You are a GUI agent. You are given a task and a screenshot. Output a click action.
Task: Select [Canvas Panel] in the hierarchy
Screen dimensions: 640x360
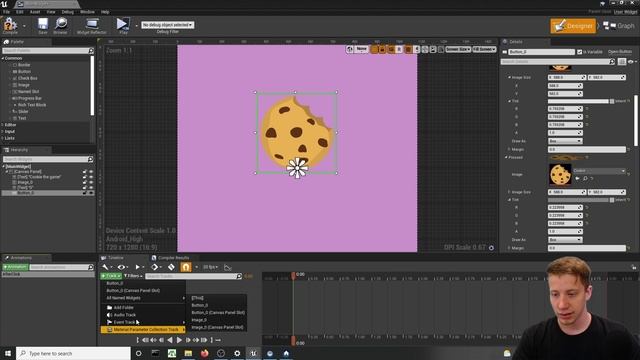point(28,172)
